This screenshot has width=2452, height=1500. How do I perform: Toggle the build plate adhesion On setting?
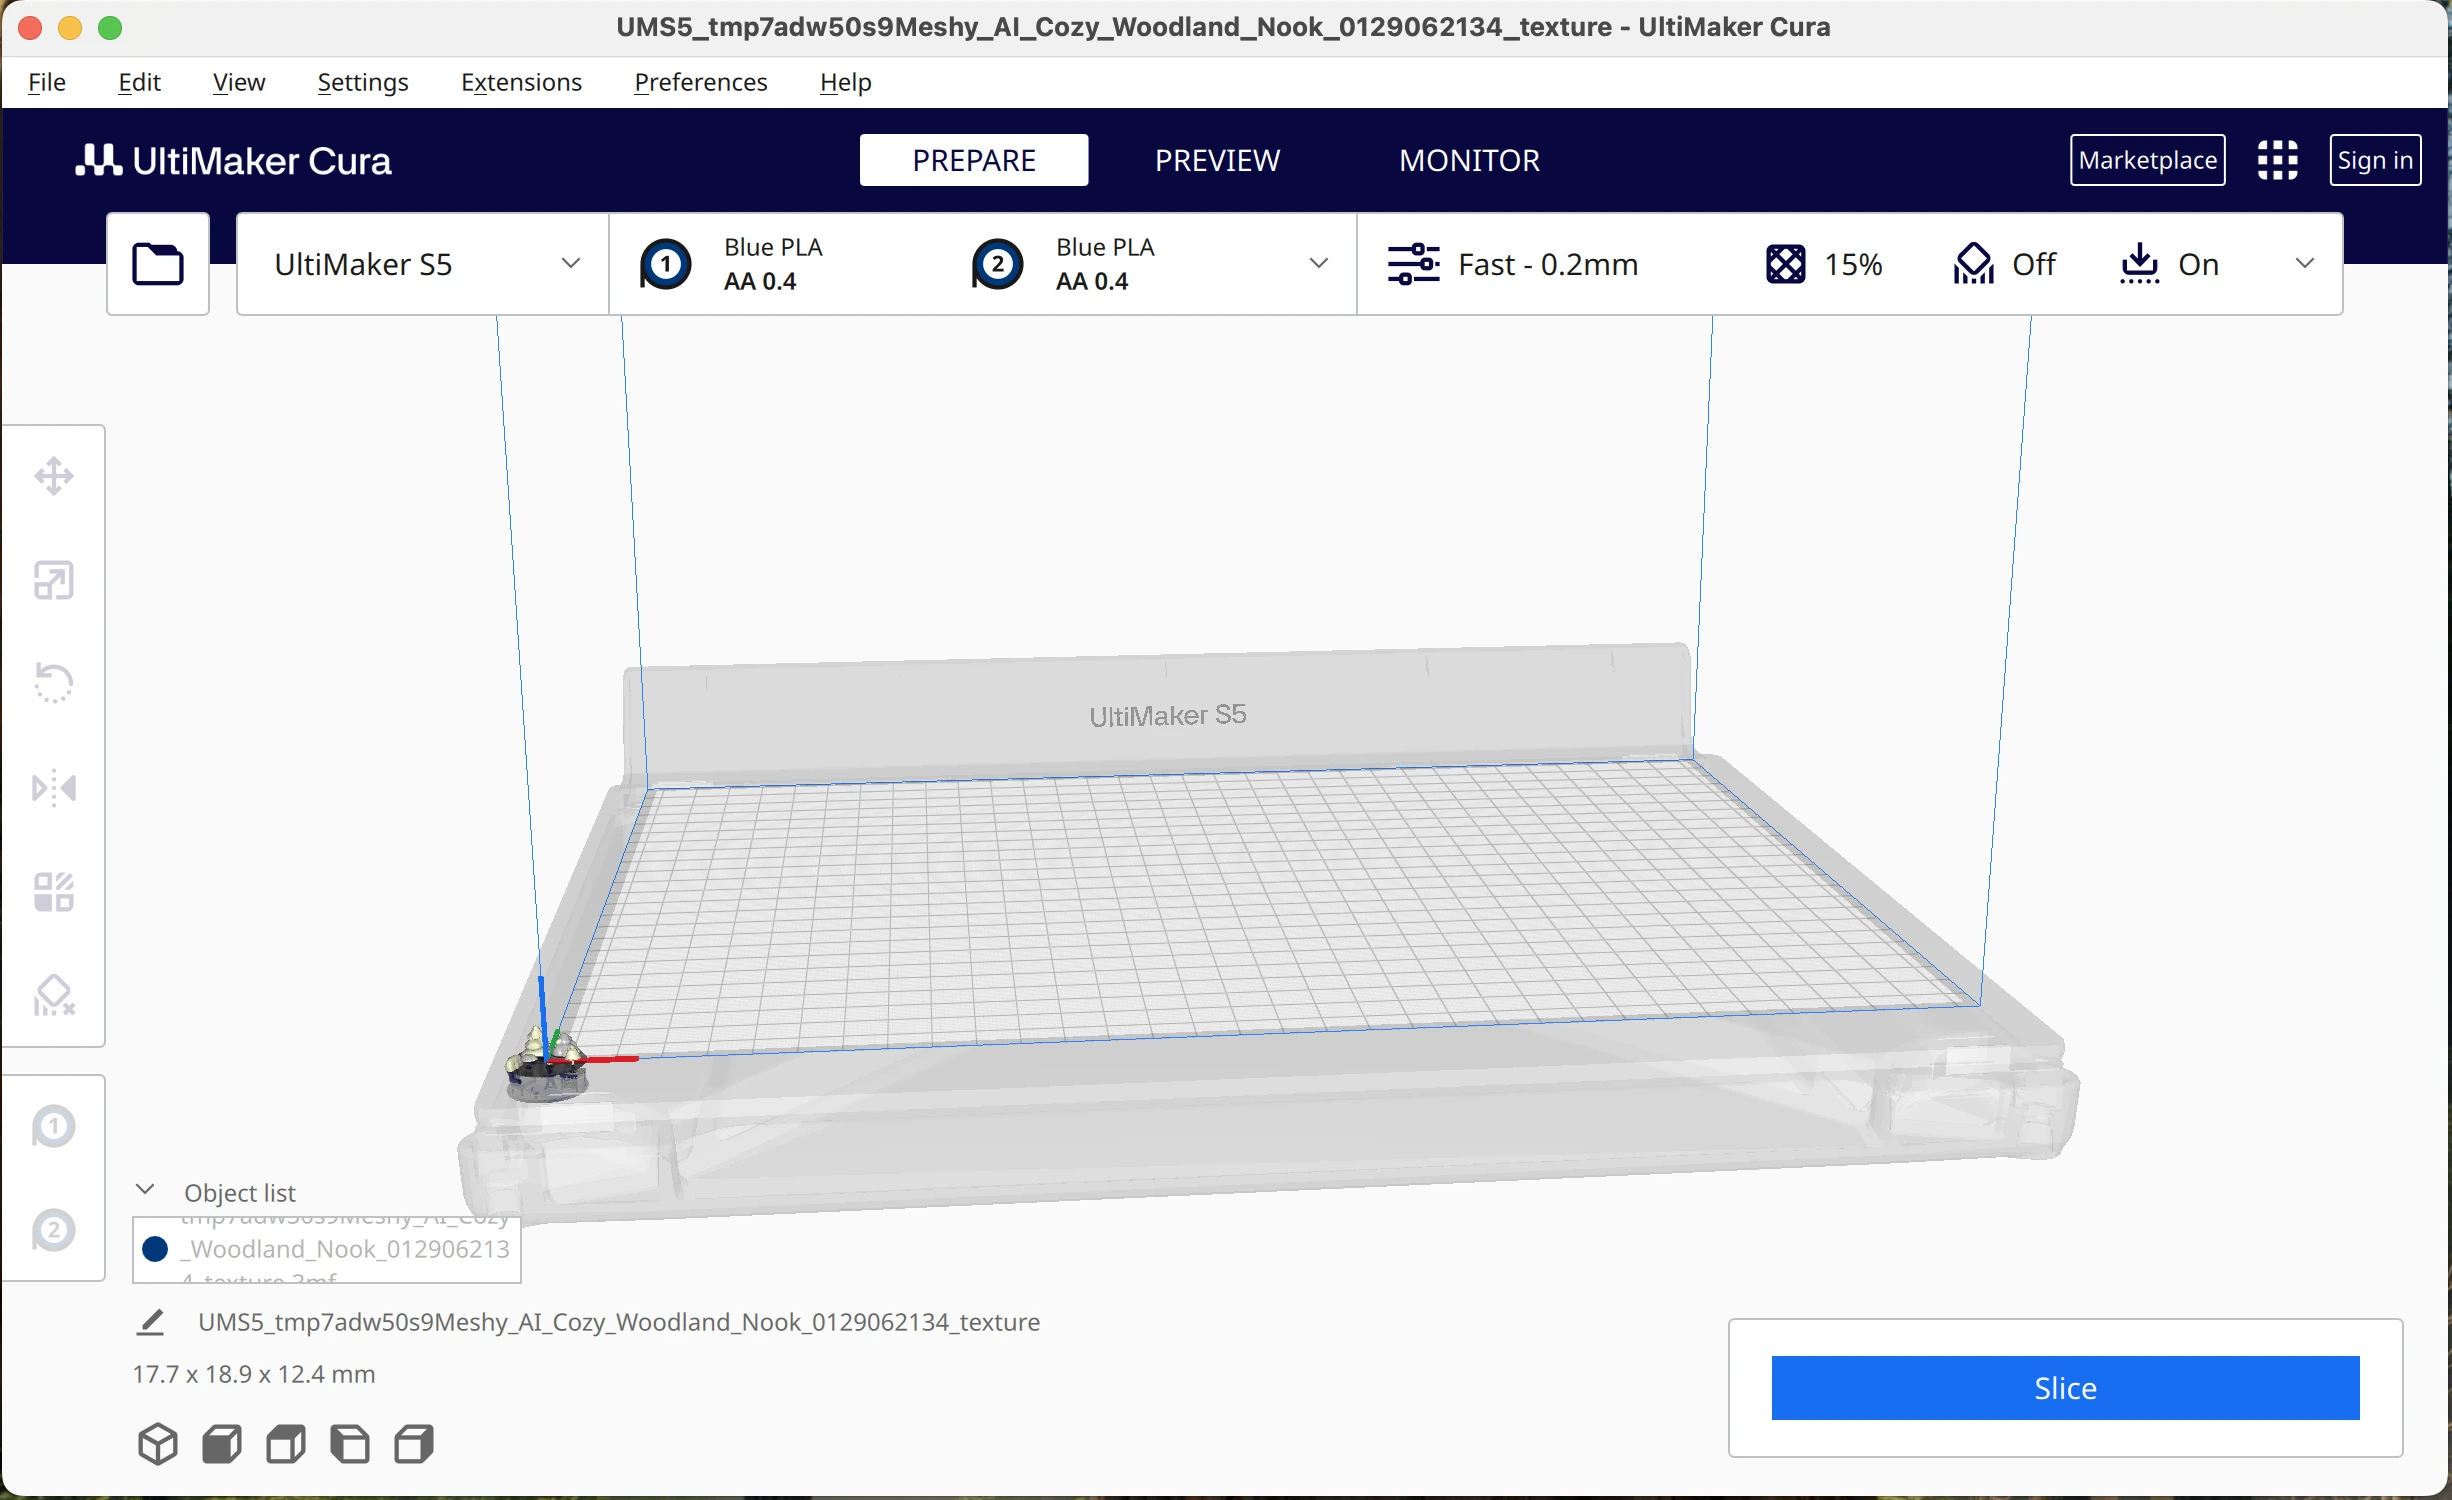pos(2169,264)
